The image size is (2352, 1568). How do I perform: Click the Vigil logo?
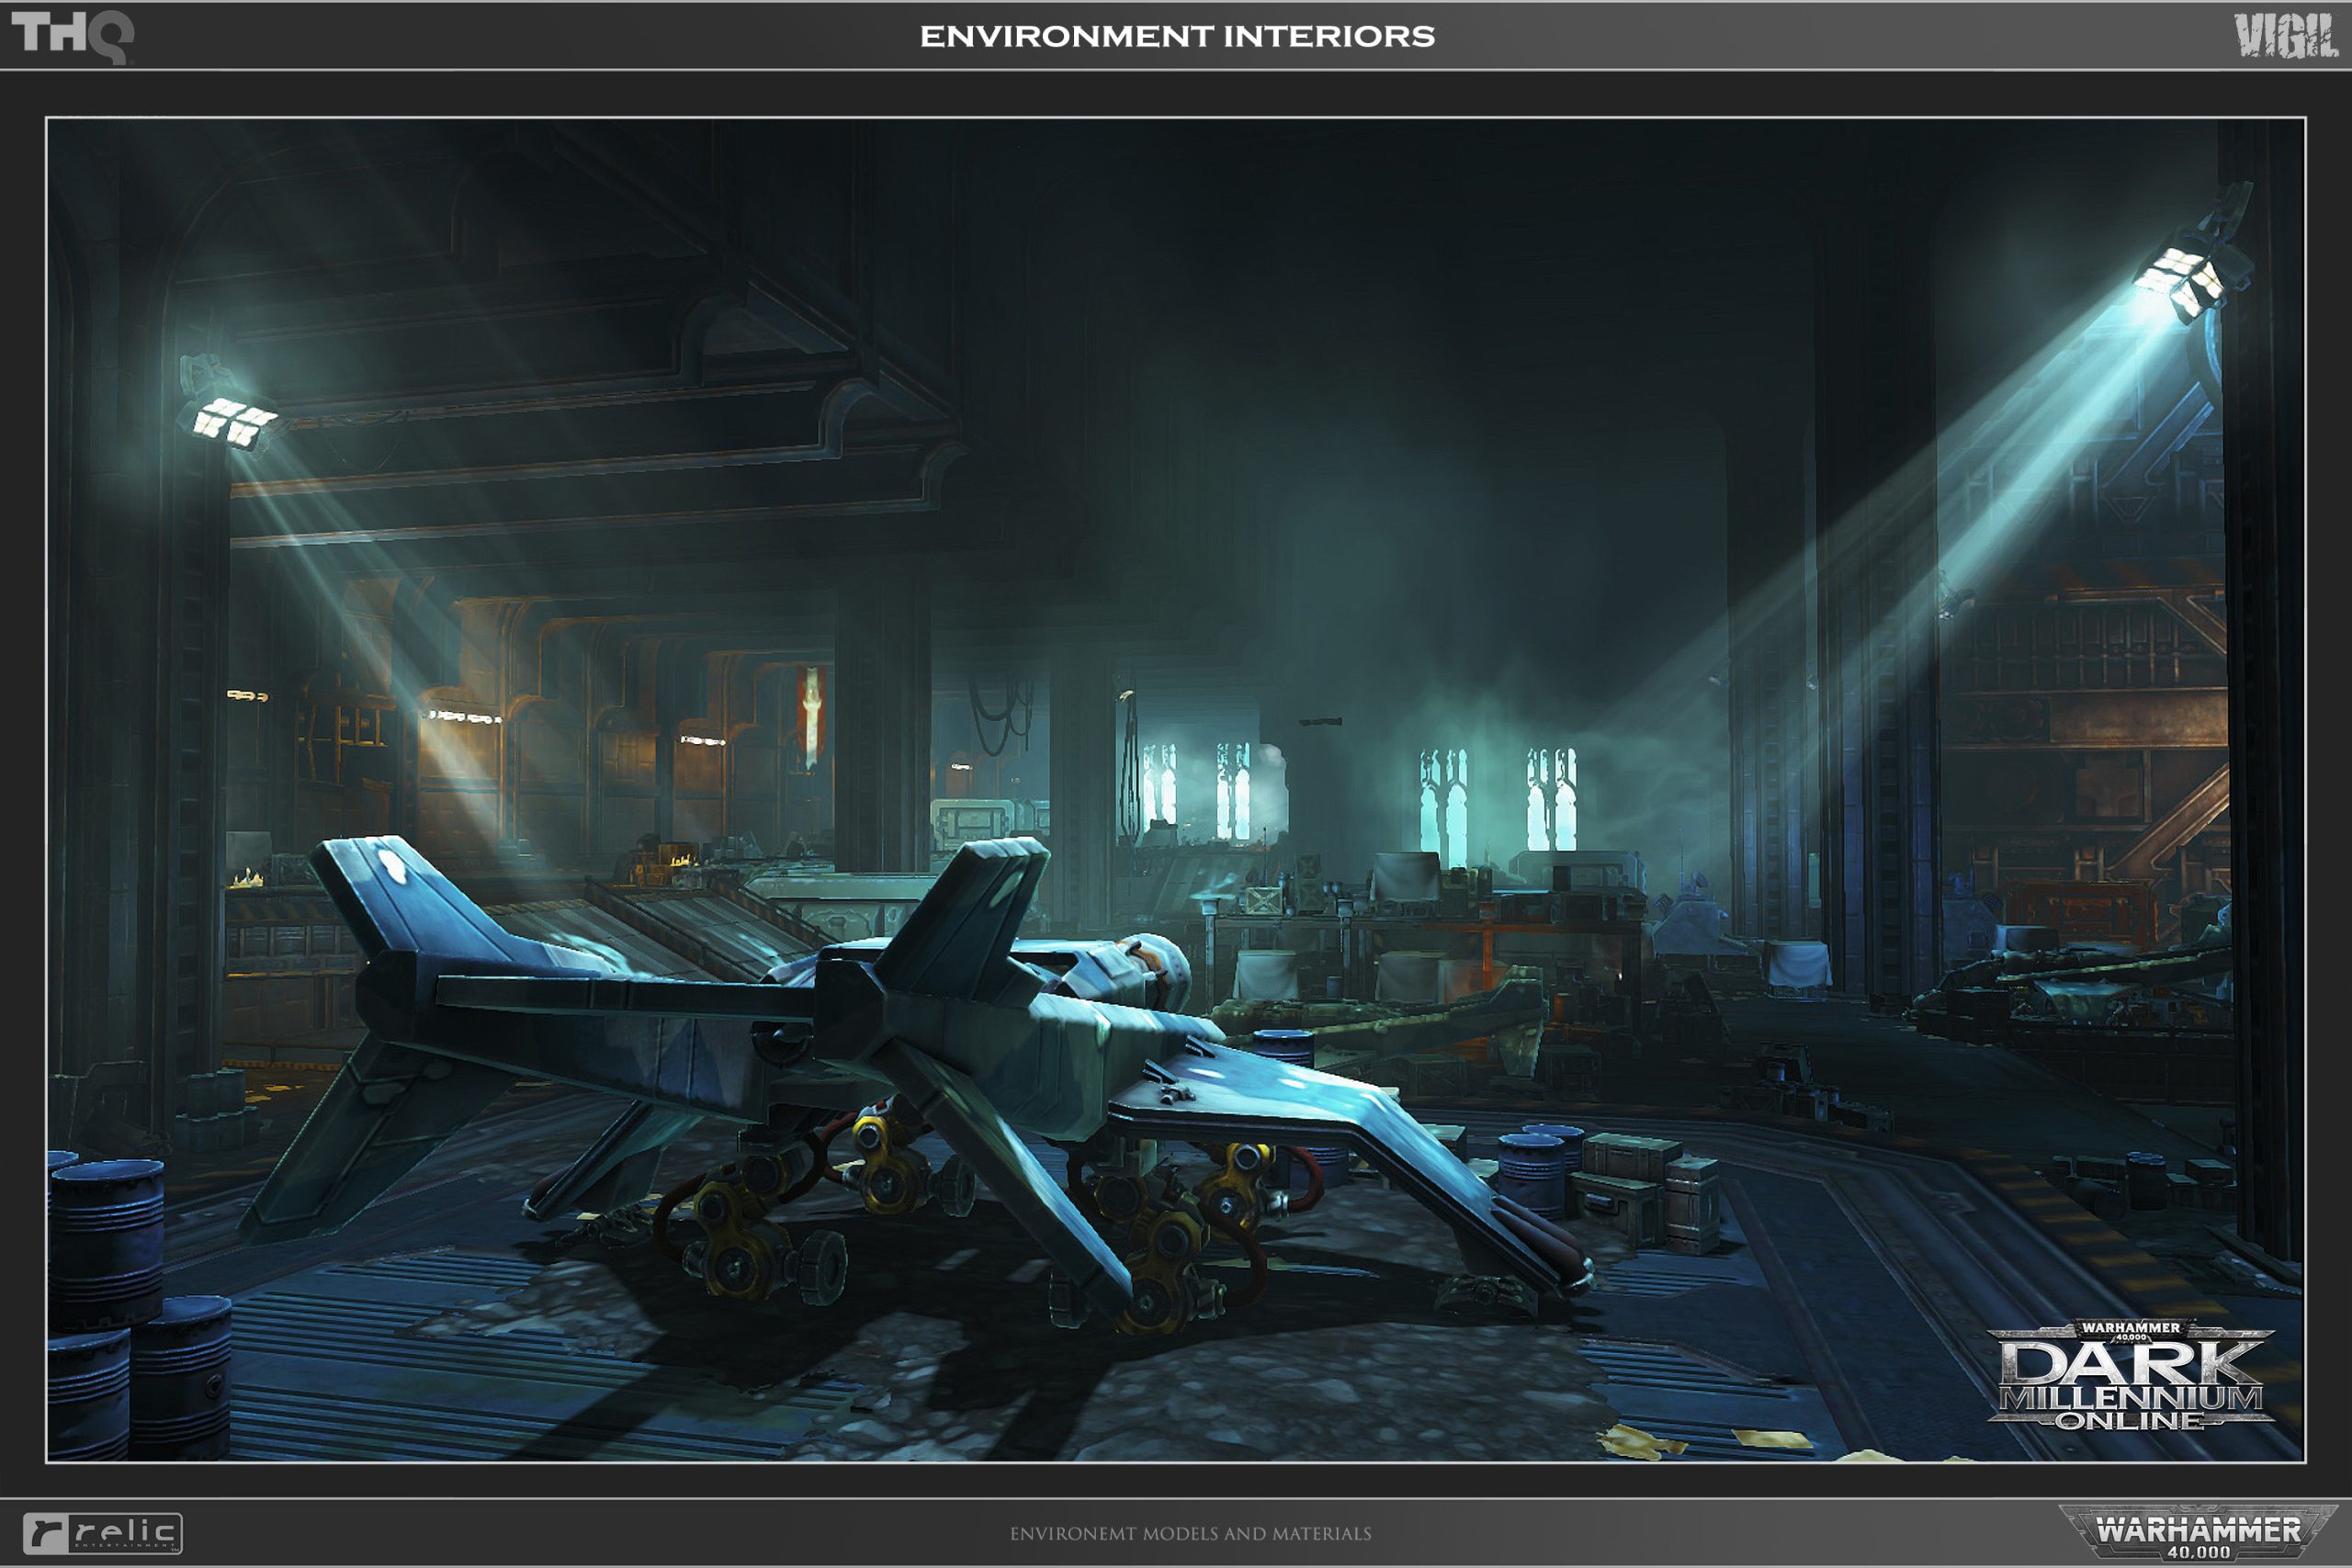(x=2286, y=36)
